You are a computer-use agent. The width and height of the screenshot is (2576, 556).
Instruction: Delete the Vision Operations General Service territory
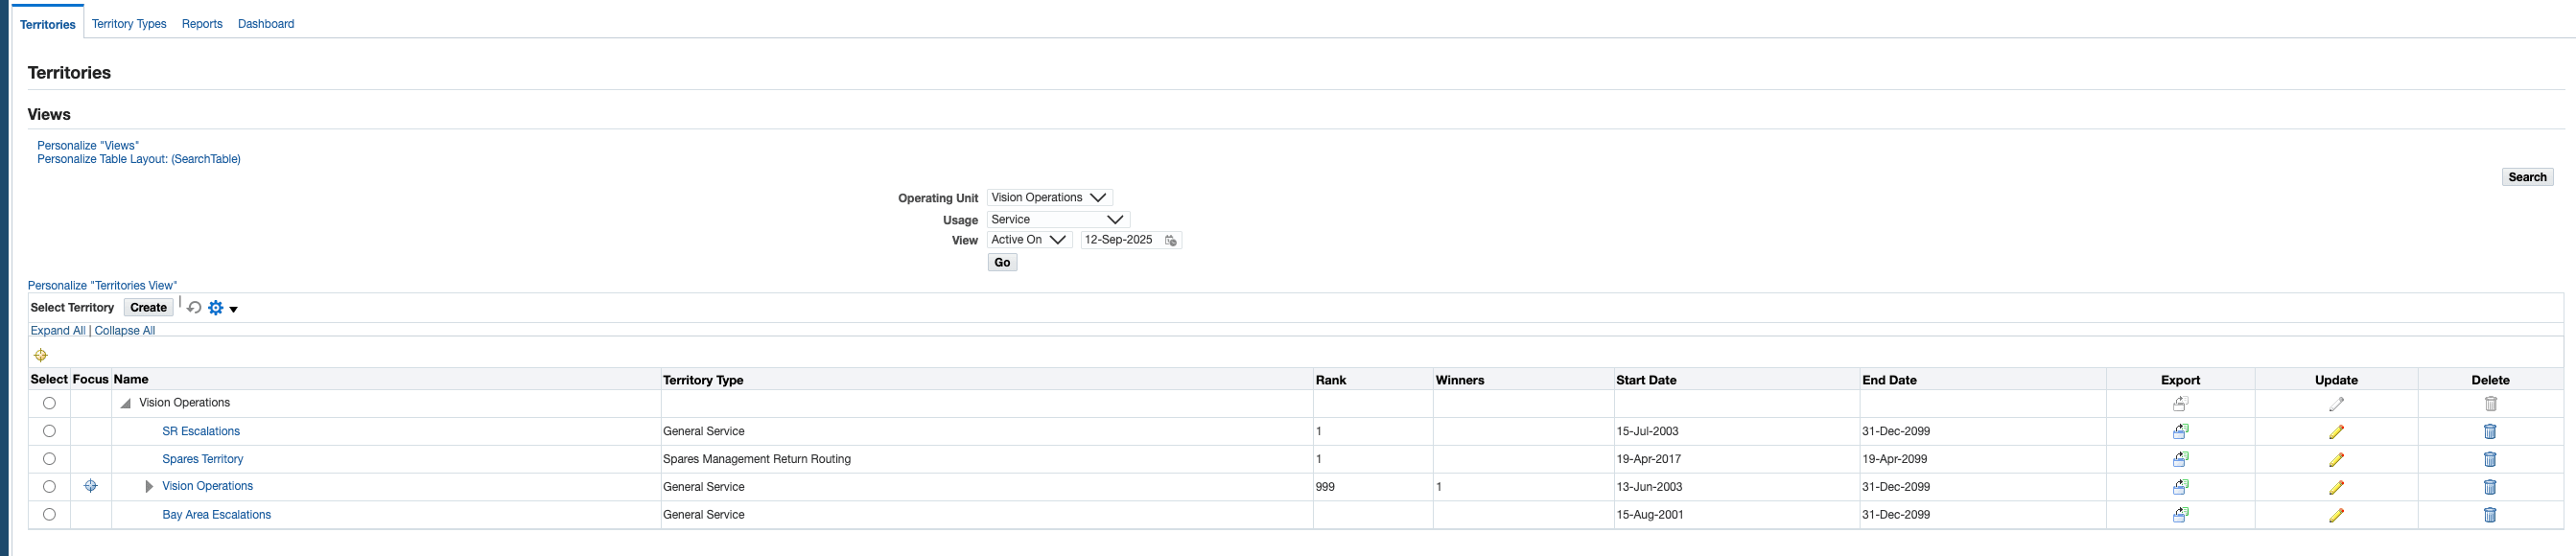2490,487
